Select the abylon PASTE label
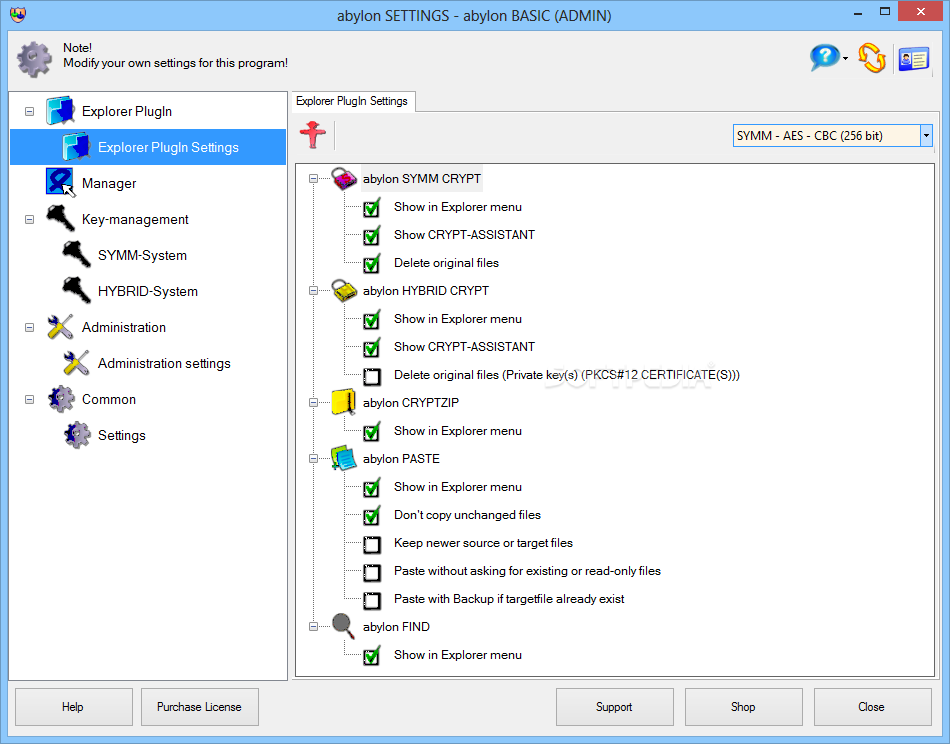Viewport: 950px width, 744px height. (x=401, y=459)
